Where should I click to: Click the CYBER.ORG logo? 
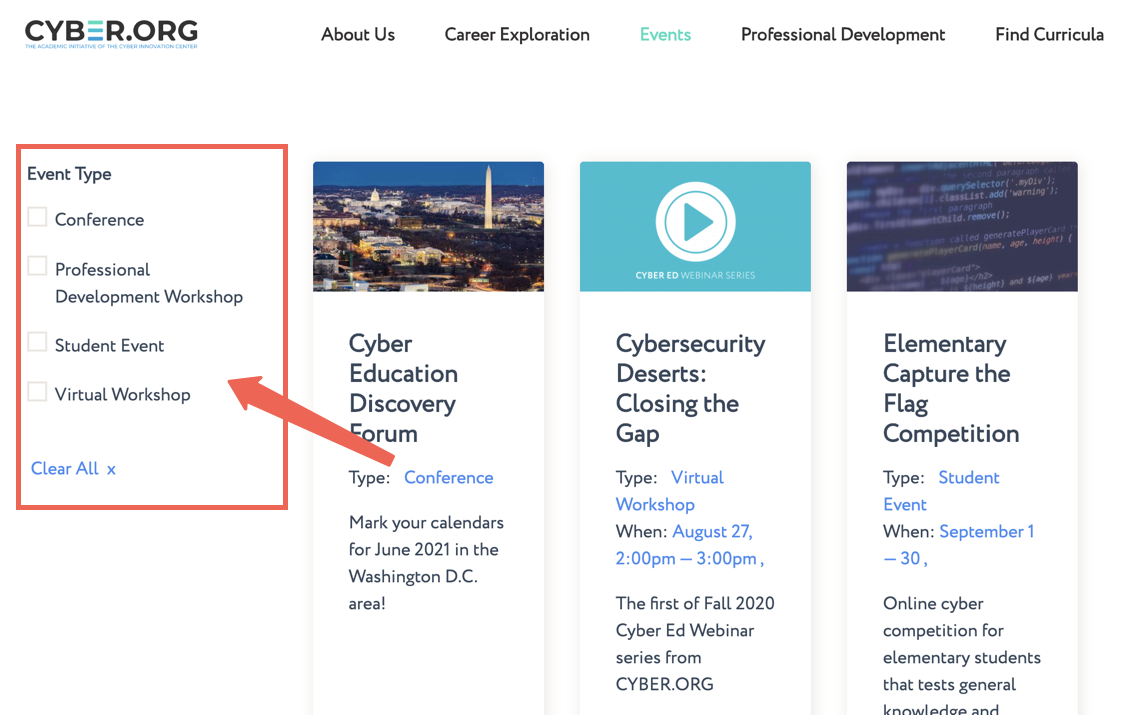click(x=111, y=34)
